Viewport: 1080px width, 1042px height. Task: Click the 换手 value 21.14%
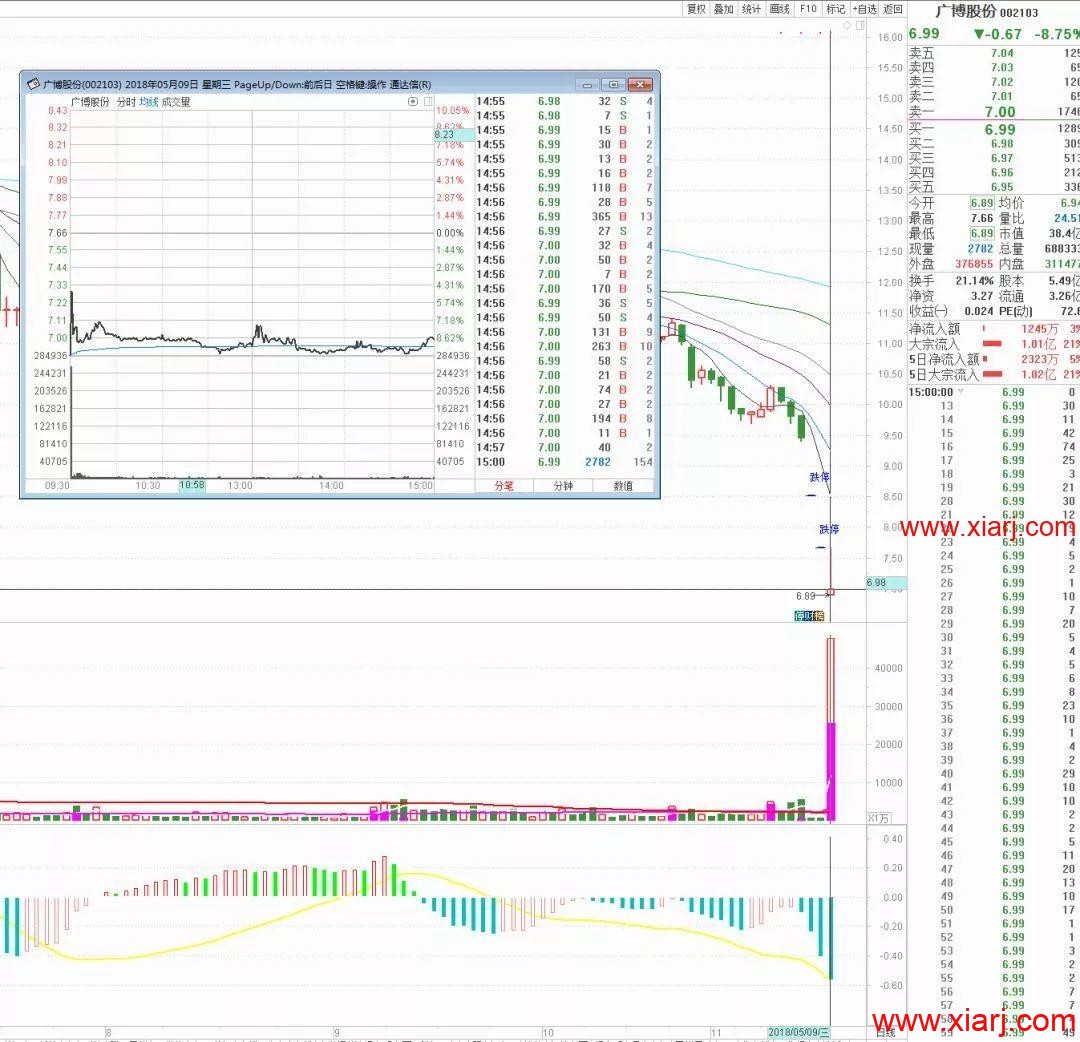tap(975, 280)
